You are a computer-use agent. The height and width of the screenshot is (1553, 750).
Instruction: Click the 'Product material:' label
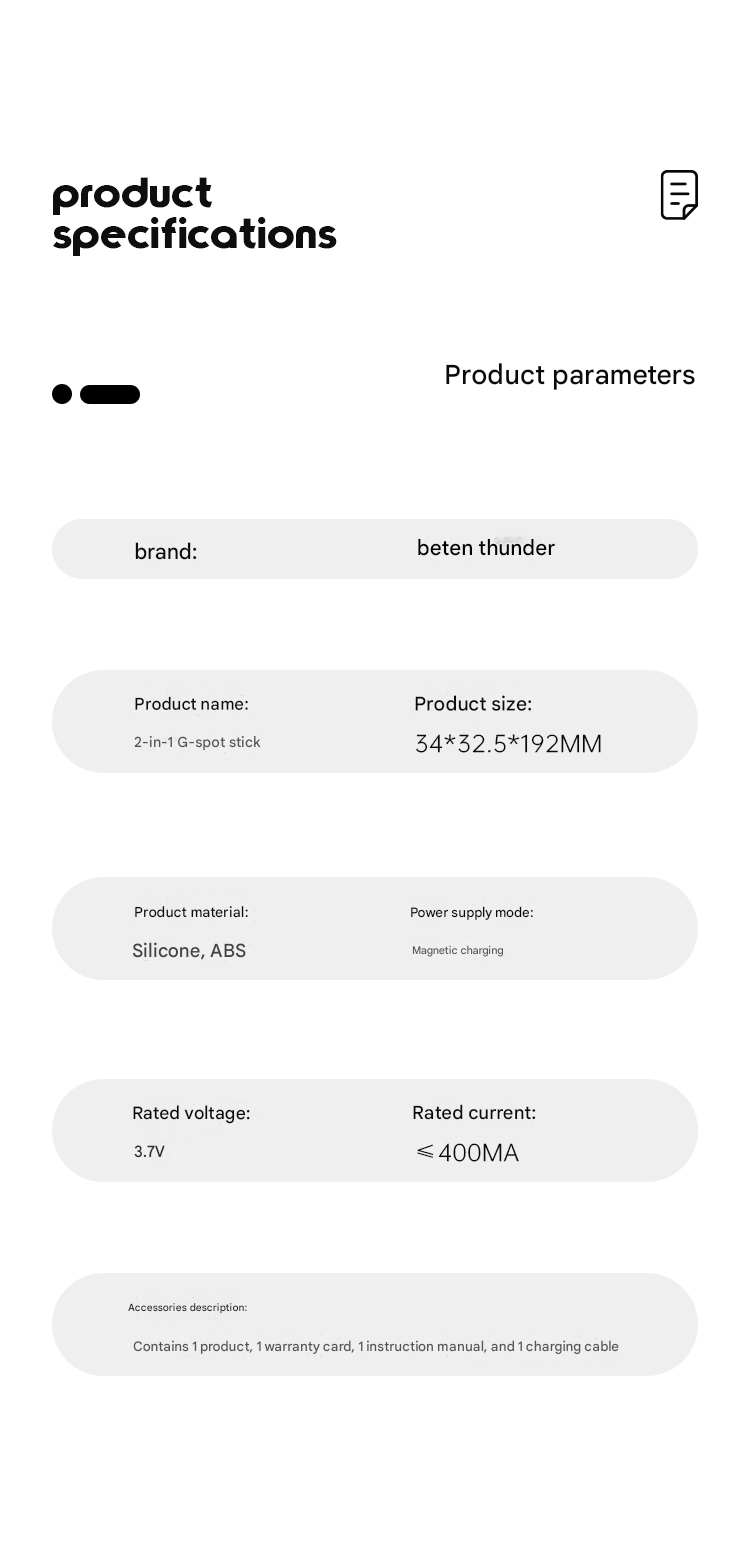coord(191,912)
